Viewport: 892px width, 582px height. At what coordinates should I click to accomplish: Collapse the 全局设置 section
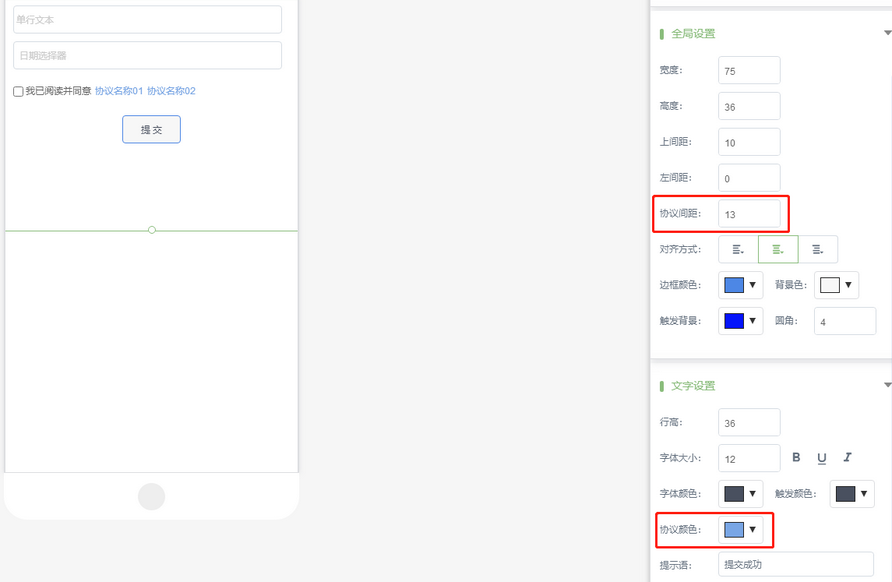(x=887, y=33)
